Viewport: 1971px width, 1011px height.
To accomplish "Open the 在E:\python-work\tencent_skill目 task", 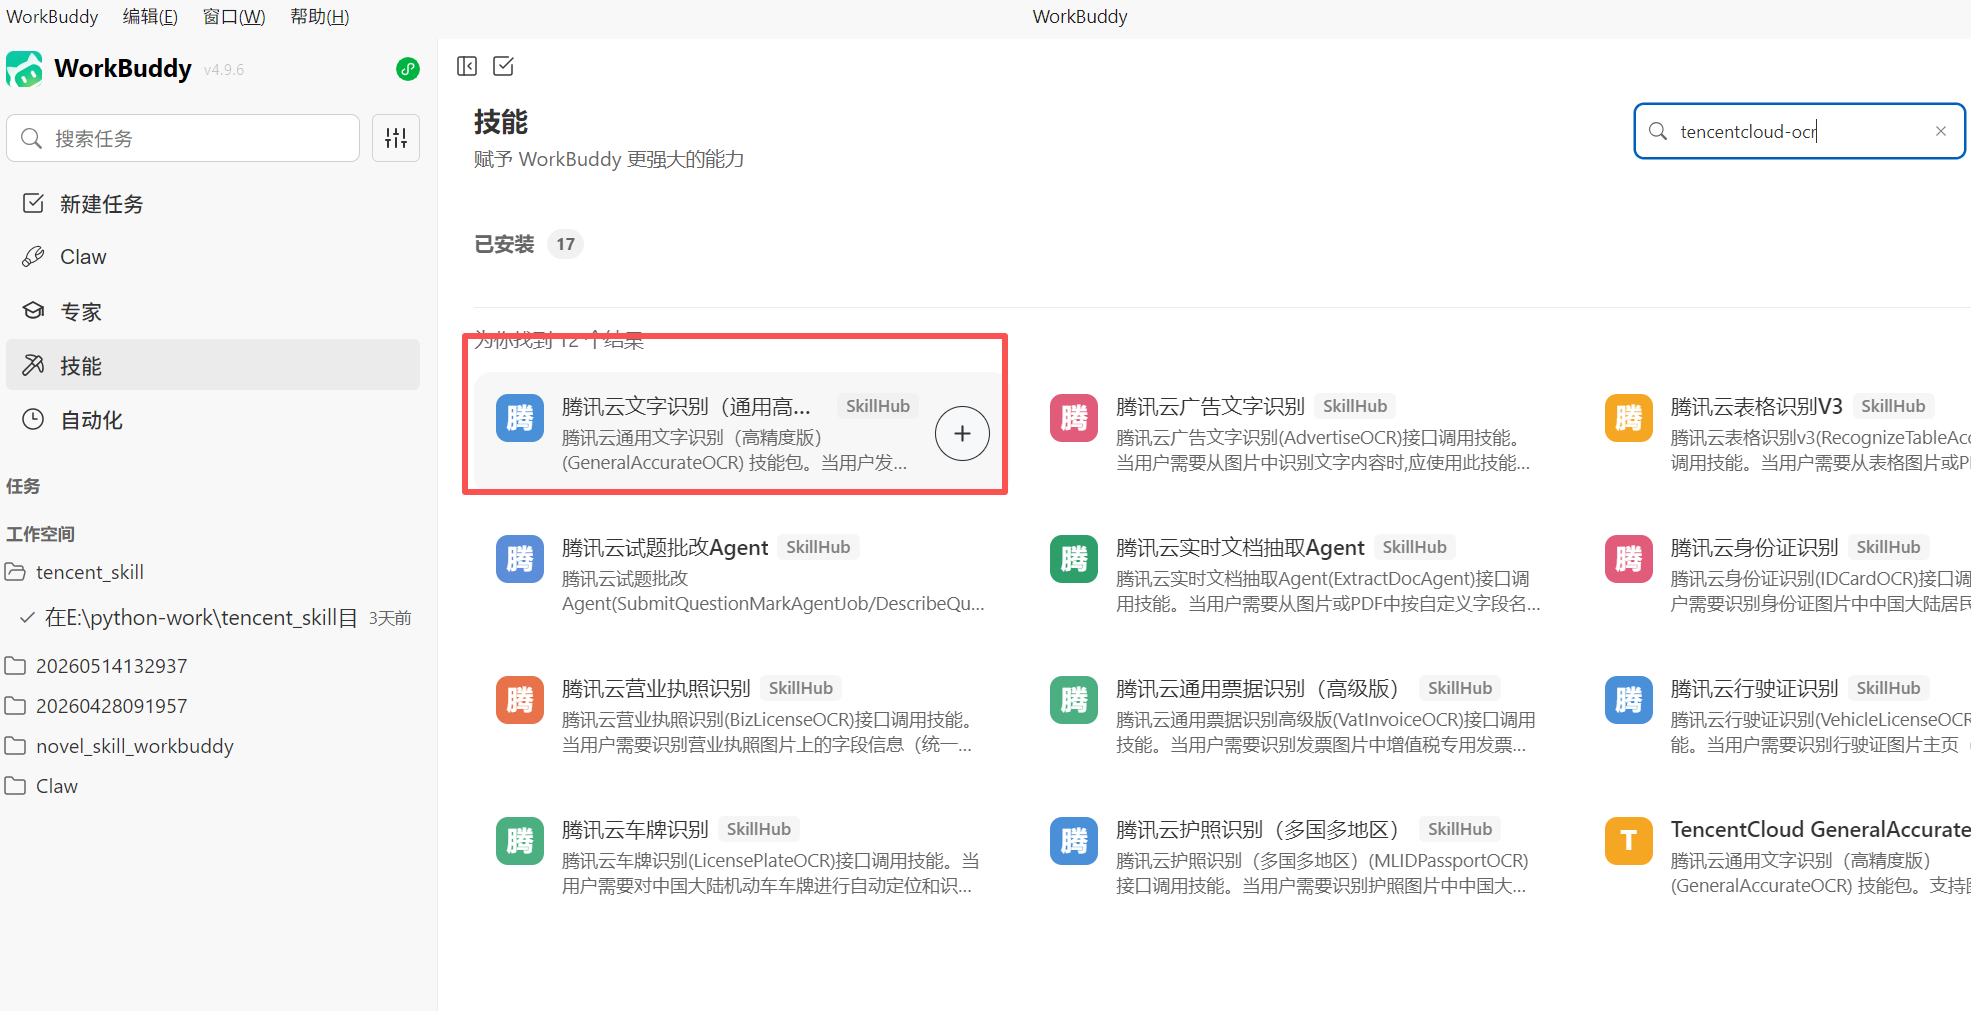I will [x=200, y=618].
